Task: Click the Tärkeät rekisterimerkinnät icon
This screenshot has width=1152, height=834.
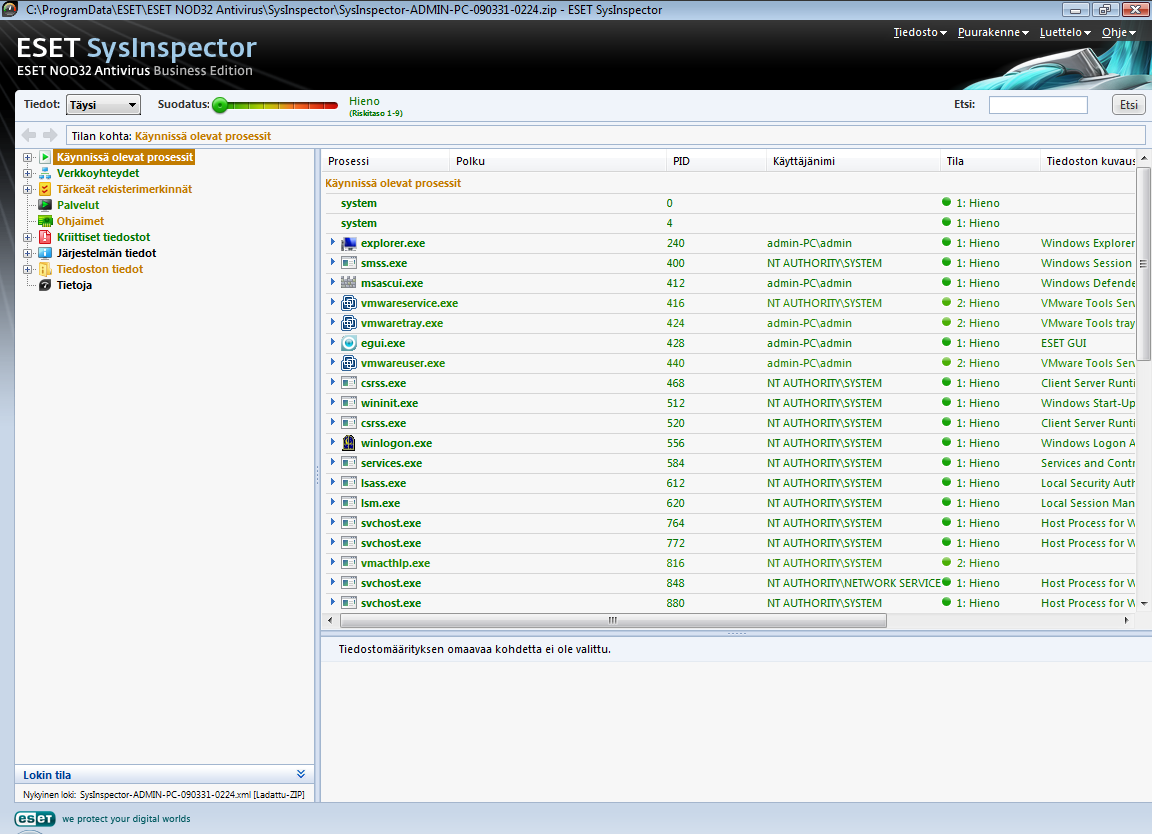Action: (x=45, y=190)
